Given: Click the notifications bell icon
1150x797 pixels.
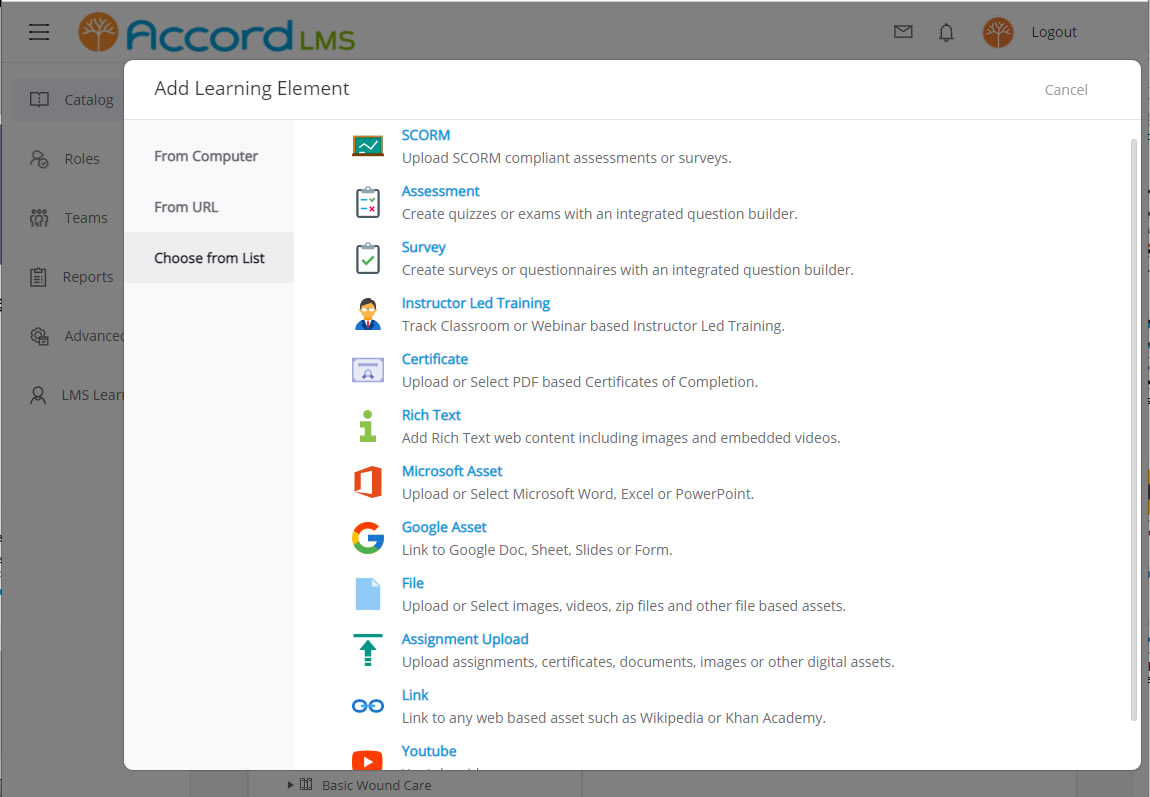Looking at the screenshot, I should 946,32.
